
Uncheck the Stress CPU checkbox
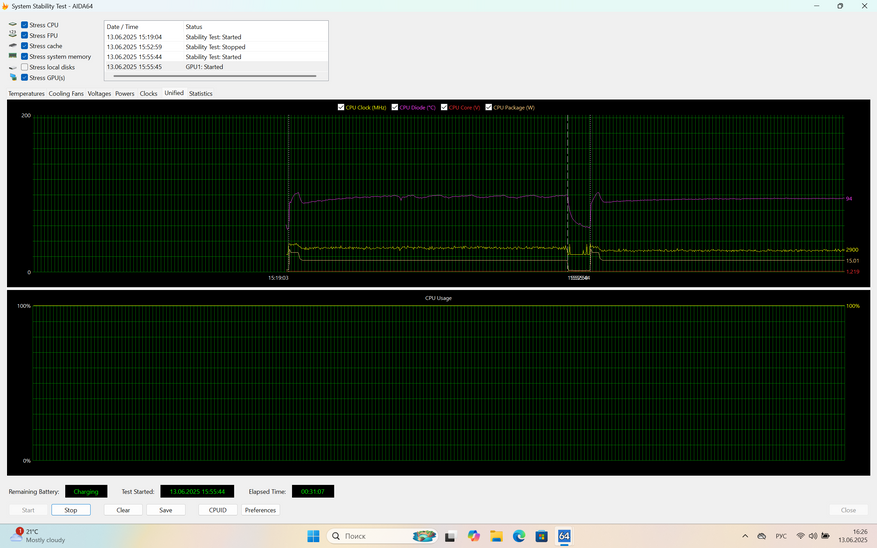coord(25,25)
